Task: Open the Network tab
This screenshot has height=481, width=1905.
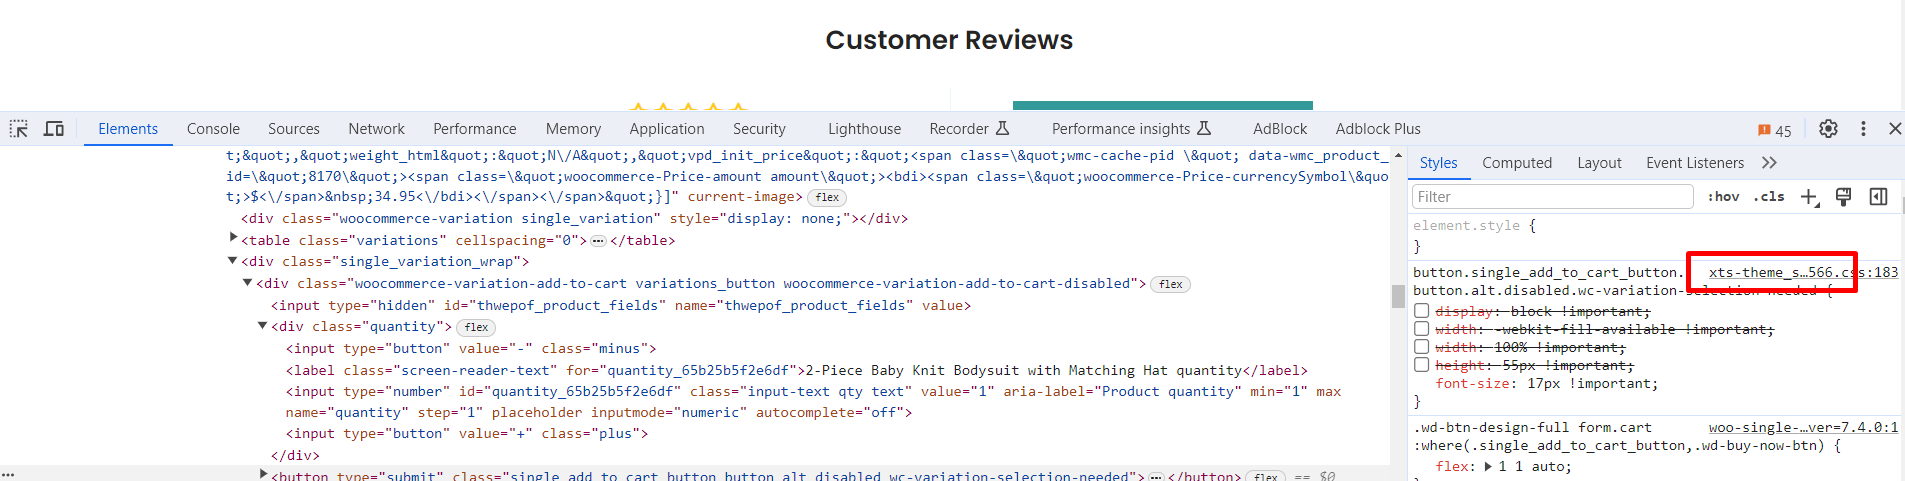Action: point(376,129)
